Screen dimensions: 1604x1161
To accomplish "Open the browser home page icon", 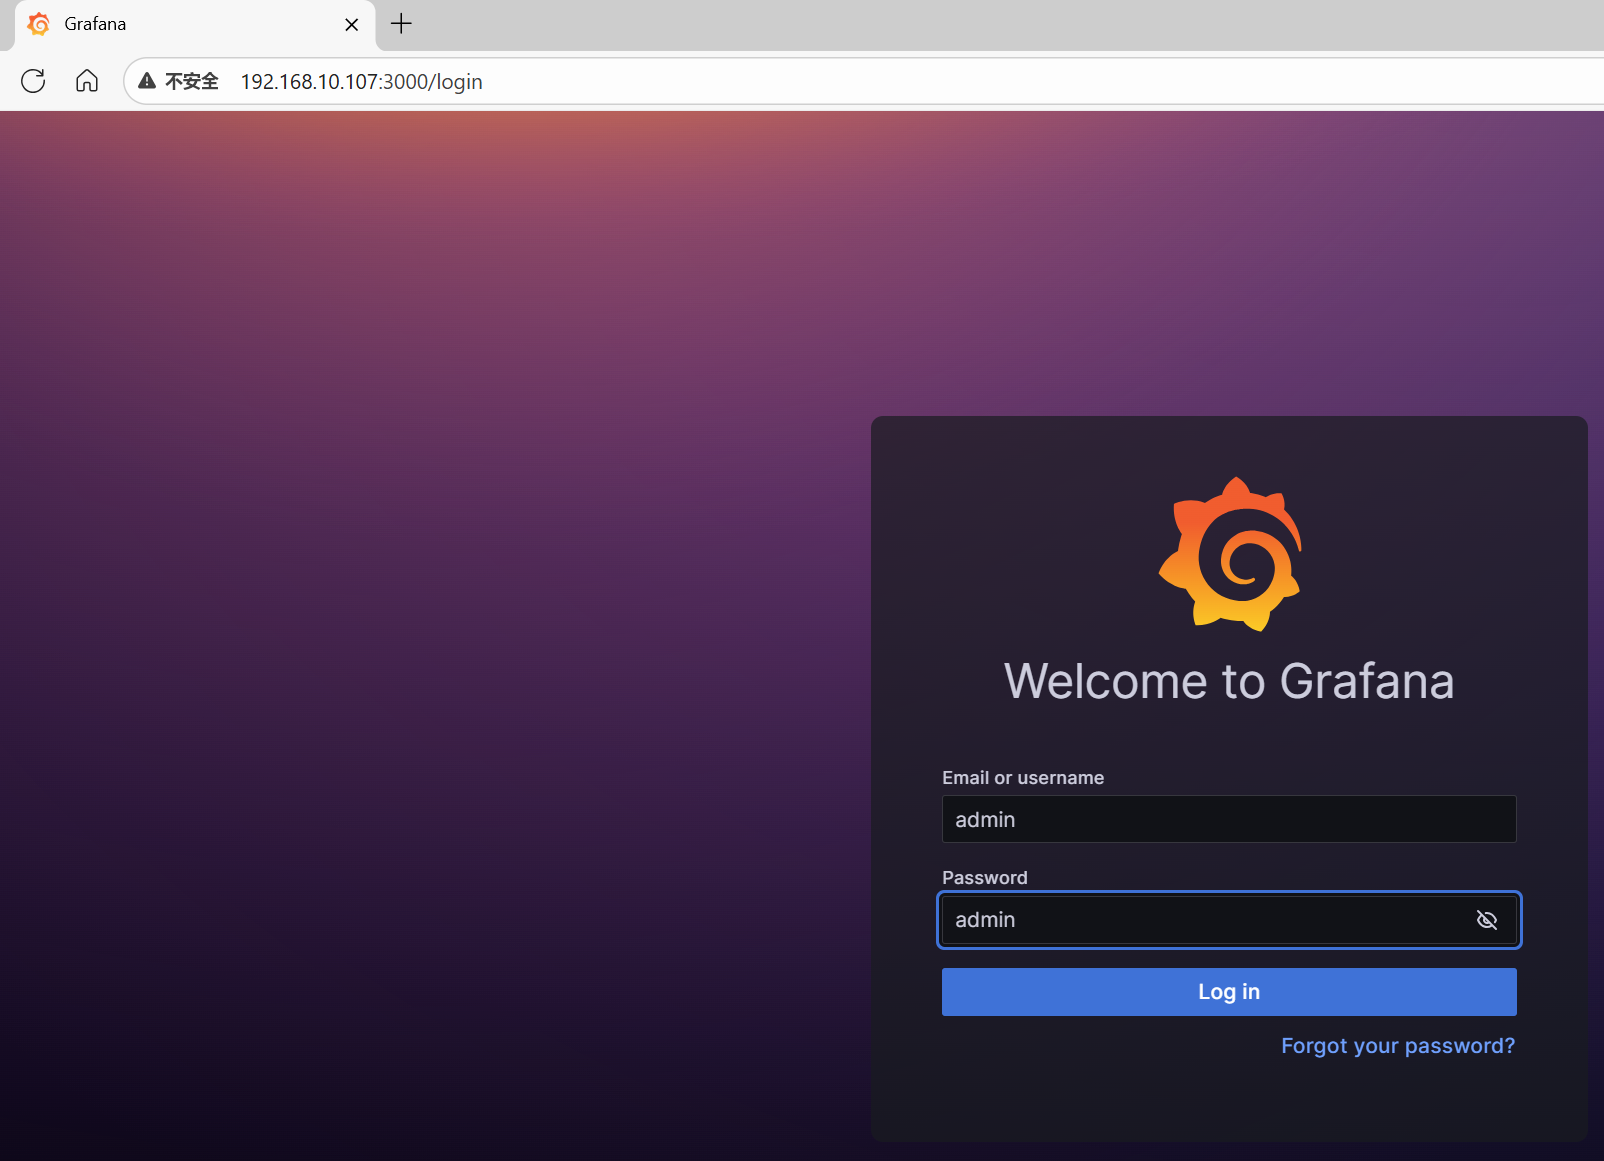I will (87, 81).
